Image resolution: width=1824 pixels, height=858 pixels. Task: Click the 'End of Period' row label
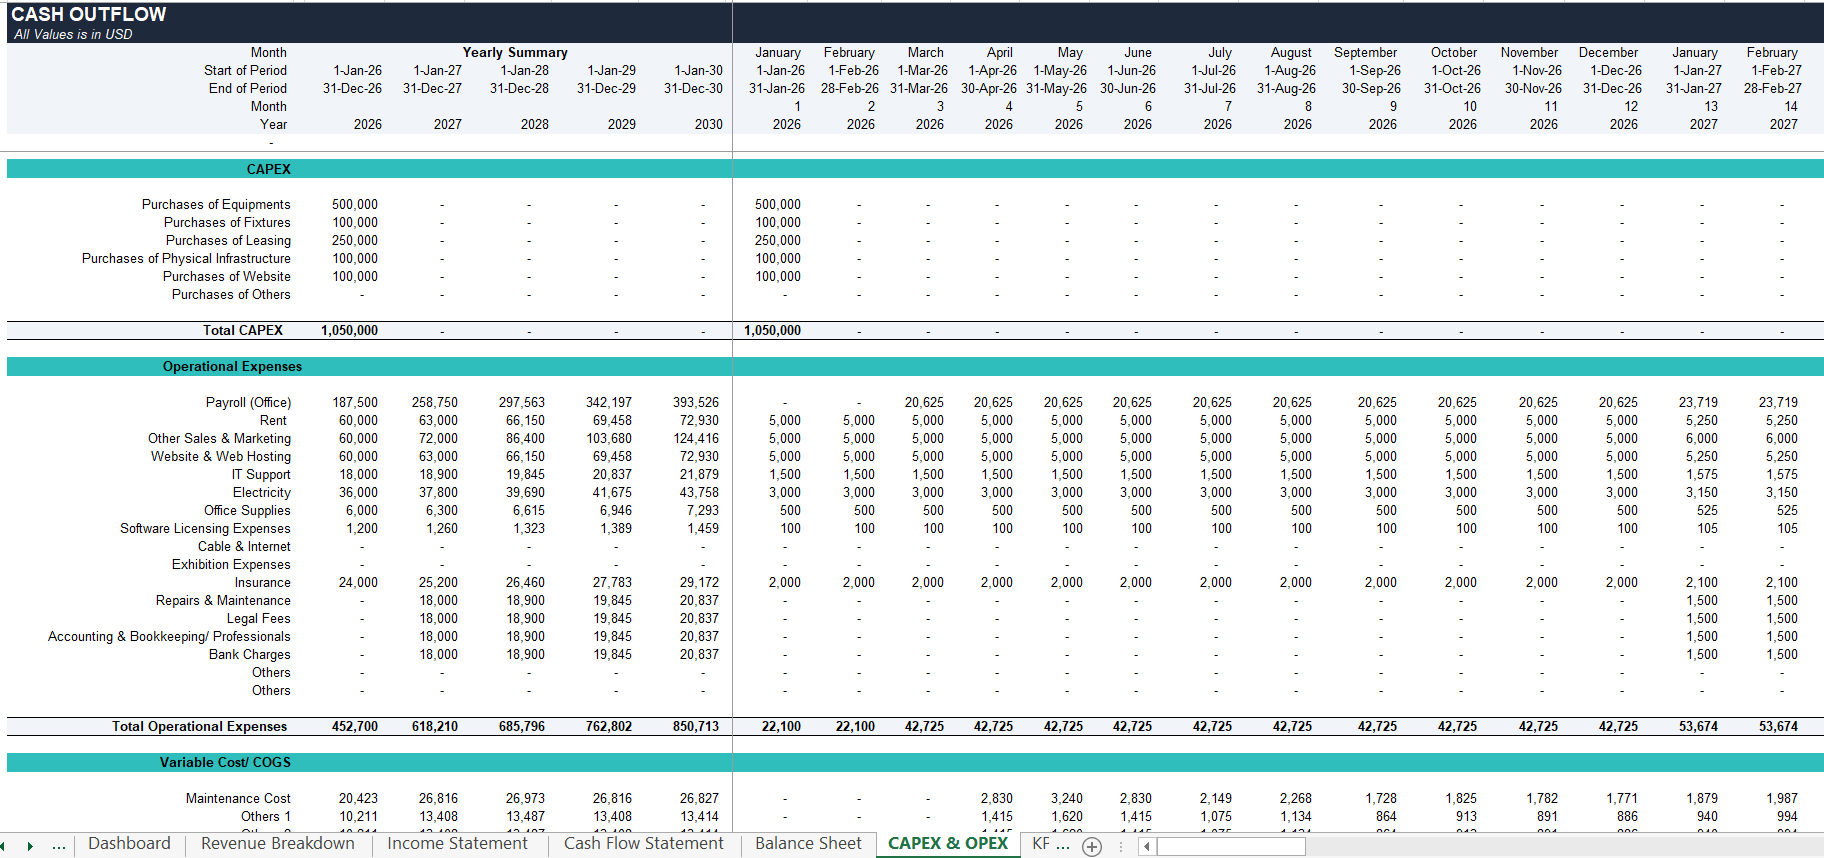[248, 88]
